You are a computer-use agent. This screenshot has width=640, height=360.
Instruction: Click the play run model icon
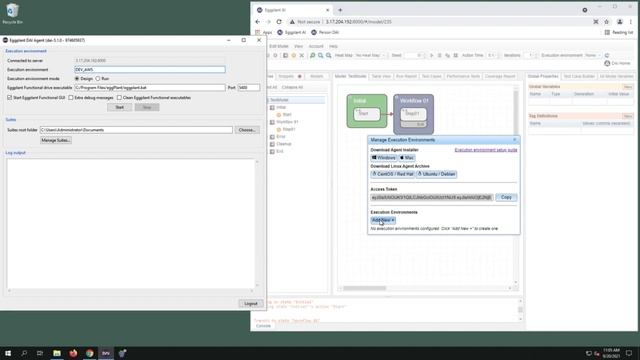[x=431, y=56]
